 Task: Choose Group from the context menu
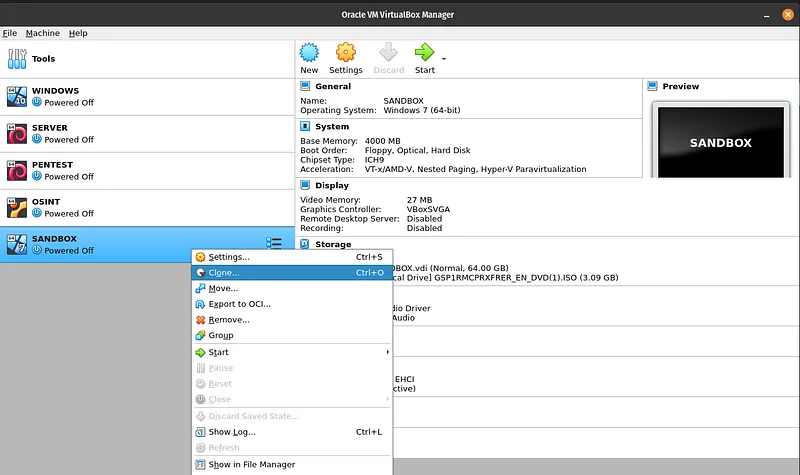click(292, 335)
